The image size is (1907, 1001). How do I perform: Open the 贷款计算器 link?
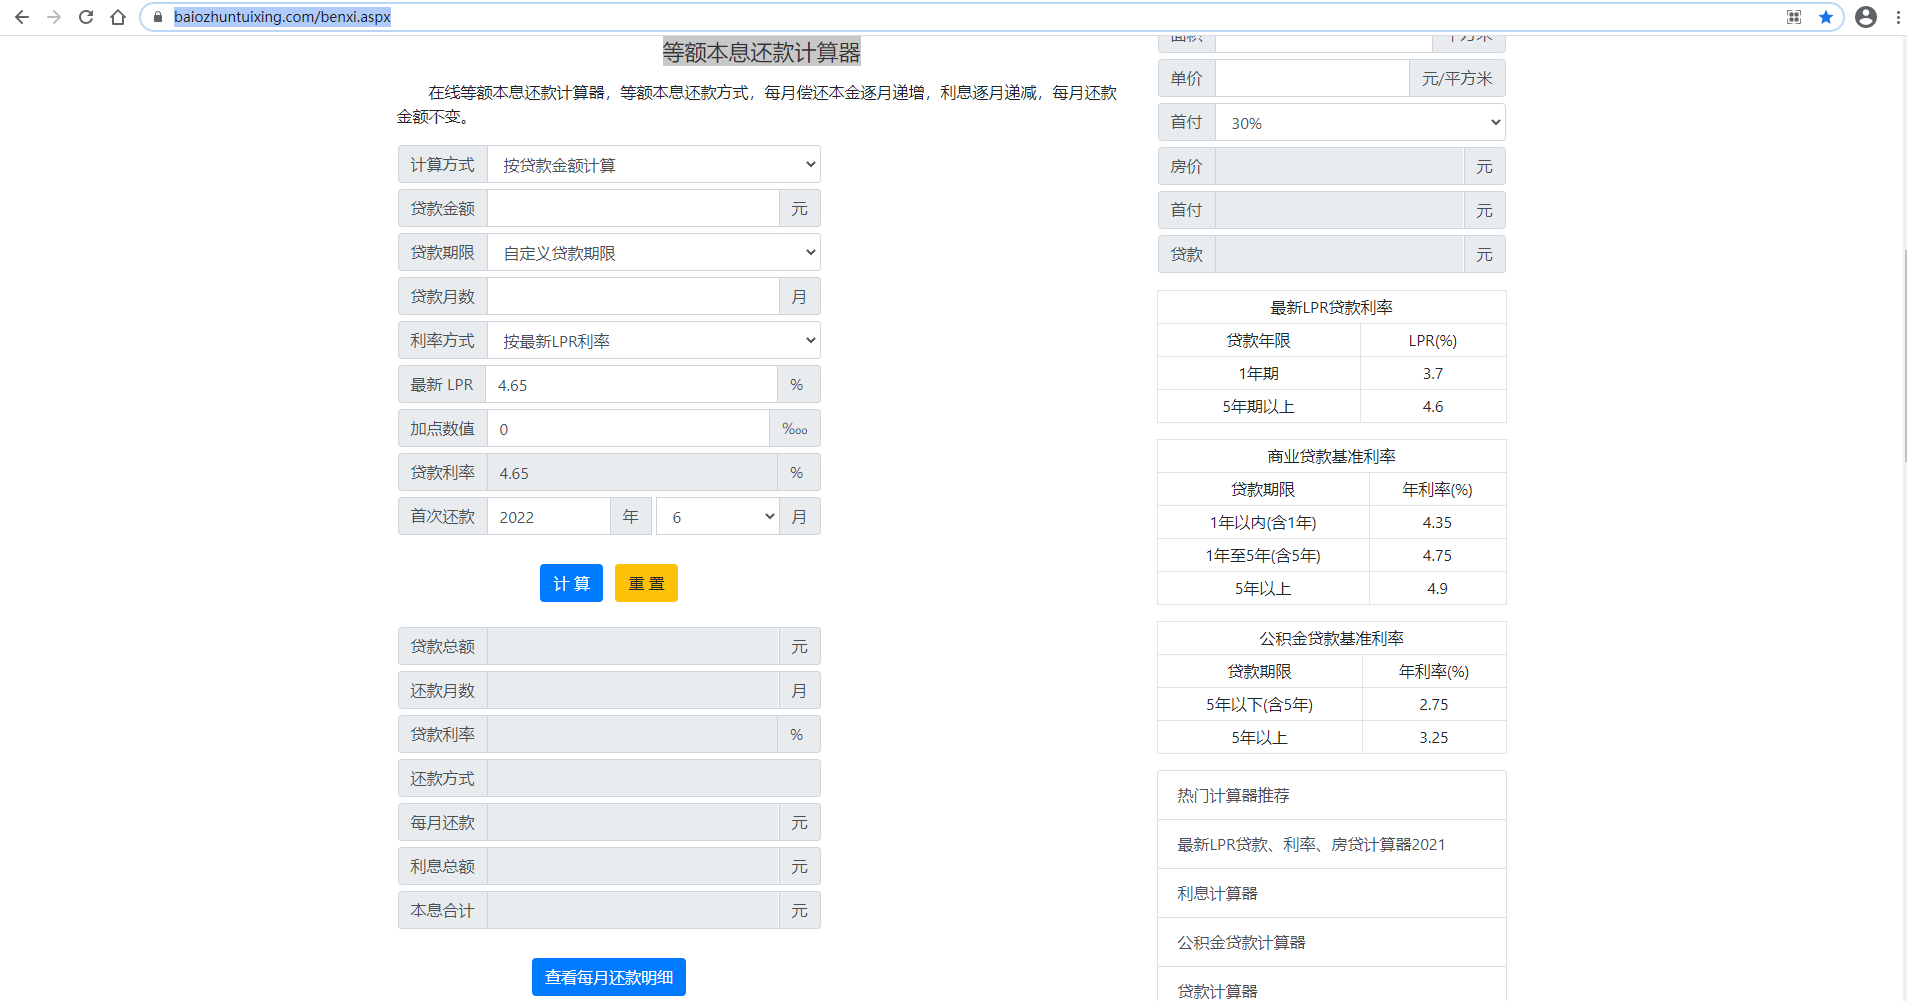point(1217,991)
